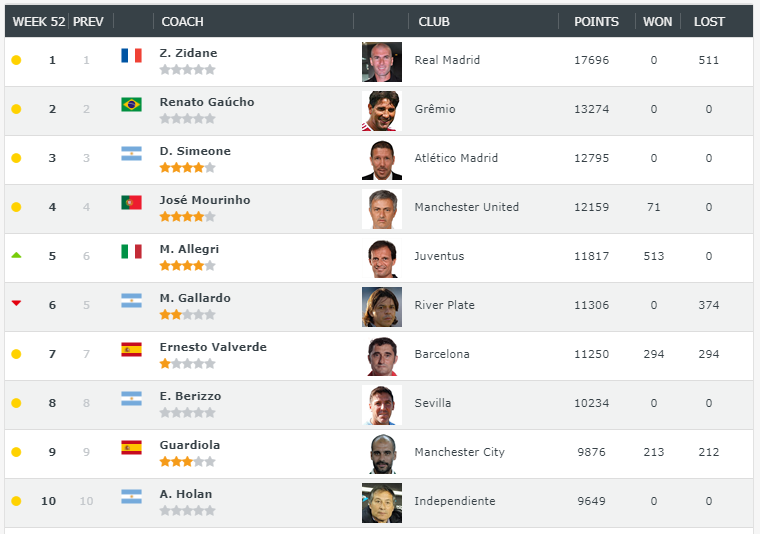The width and height of the screenshot is (760, 534).
Task: Click the Portugal flag next to José Mourinho
Action: pos(131,203)
